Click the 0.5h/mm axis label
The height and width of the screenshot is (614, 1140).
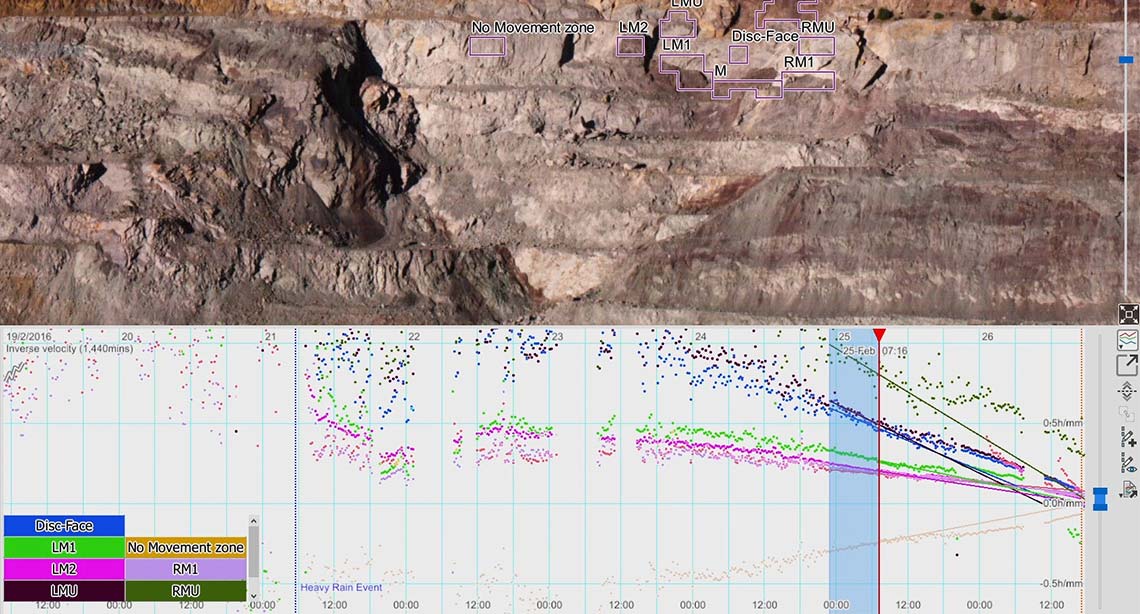click(x=1062, y=423)
